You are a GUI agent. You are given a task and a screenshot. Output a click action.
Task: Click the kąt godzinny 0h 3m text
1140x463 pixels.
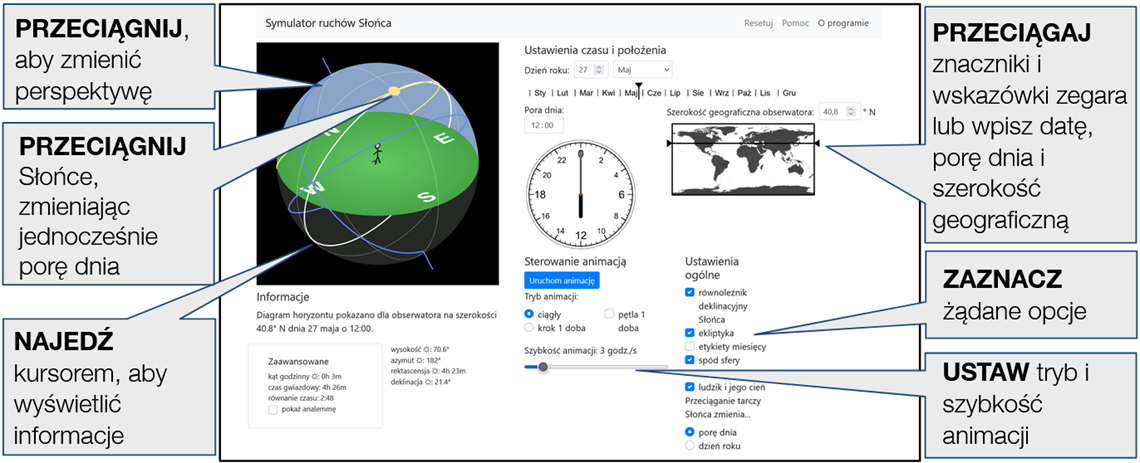click(x=307, y=377)
